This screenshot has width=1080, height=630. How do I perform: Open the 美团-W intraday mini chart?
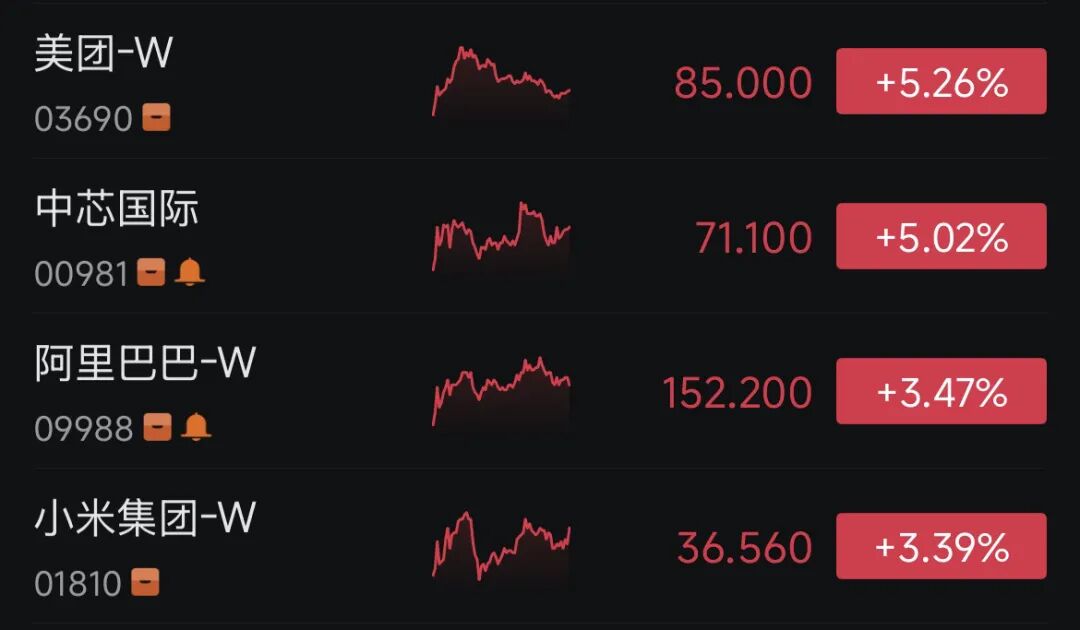[x=501, y=83]
